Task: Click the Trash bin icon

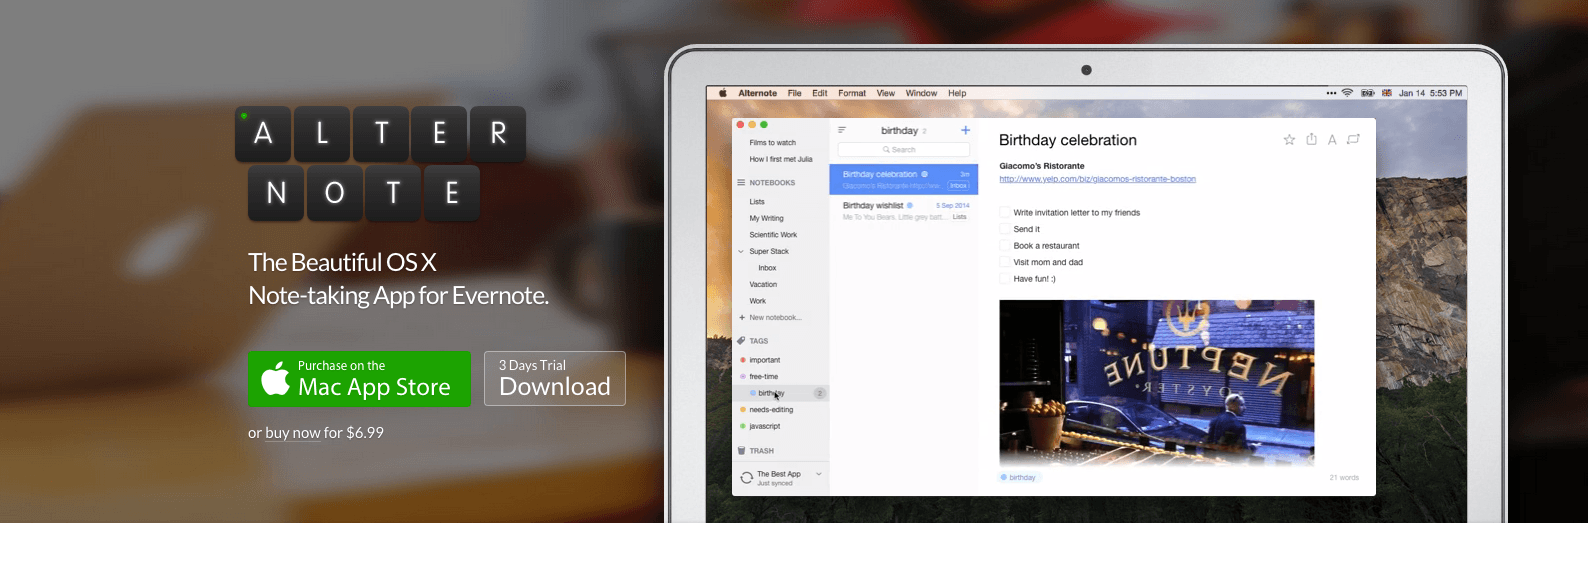Action: 741,451
